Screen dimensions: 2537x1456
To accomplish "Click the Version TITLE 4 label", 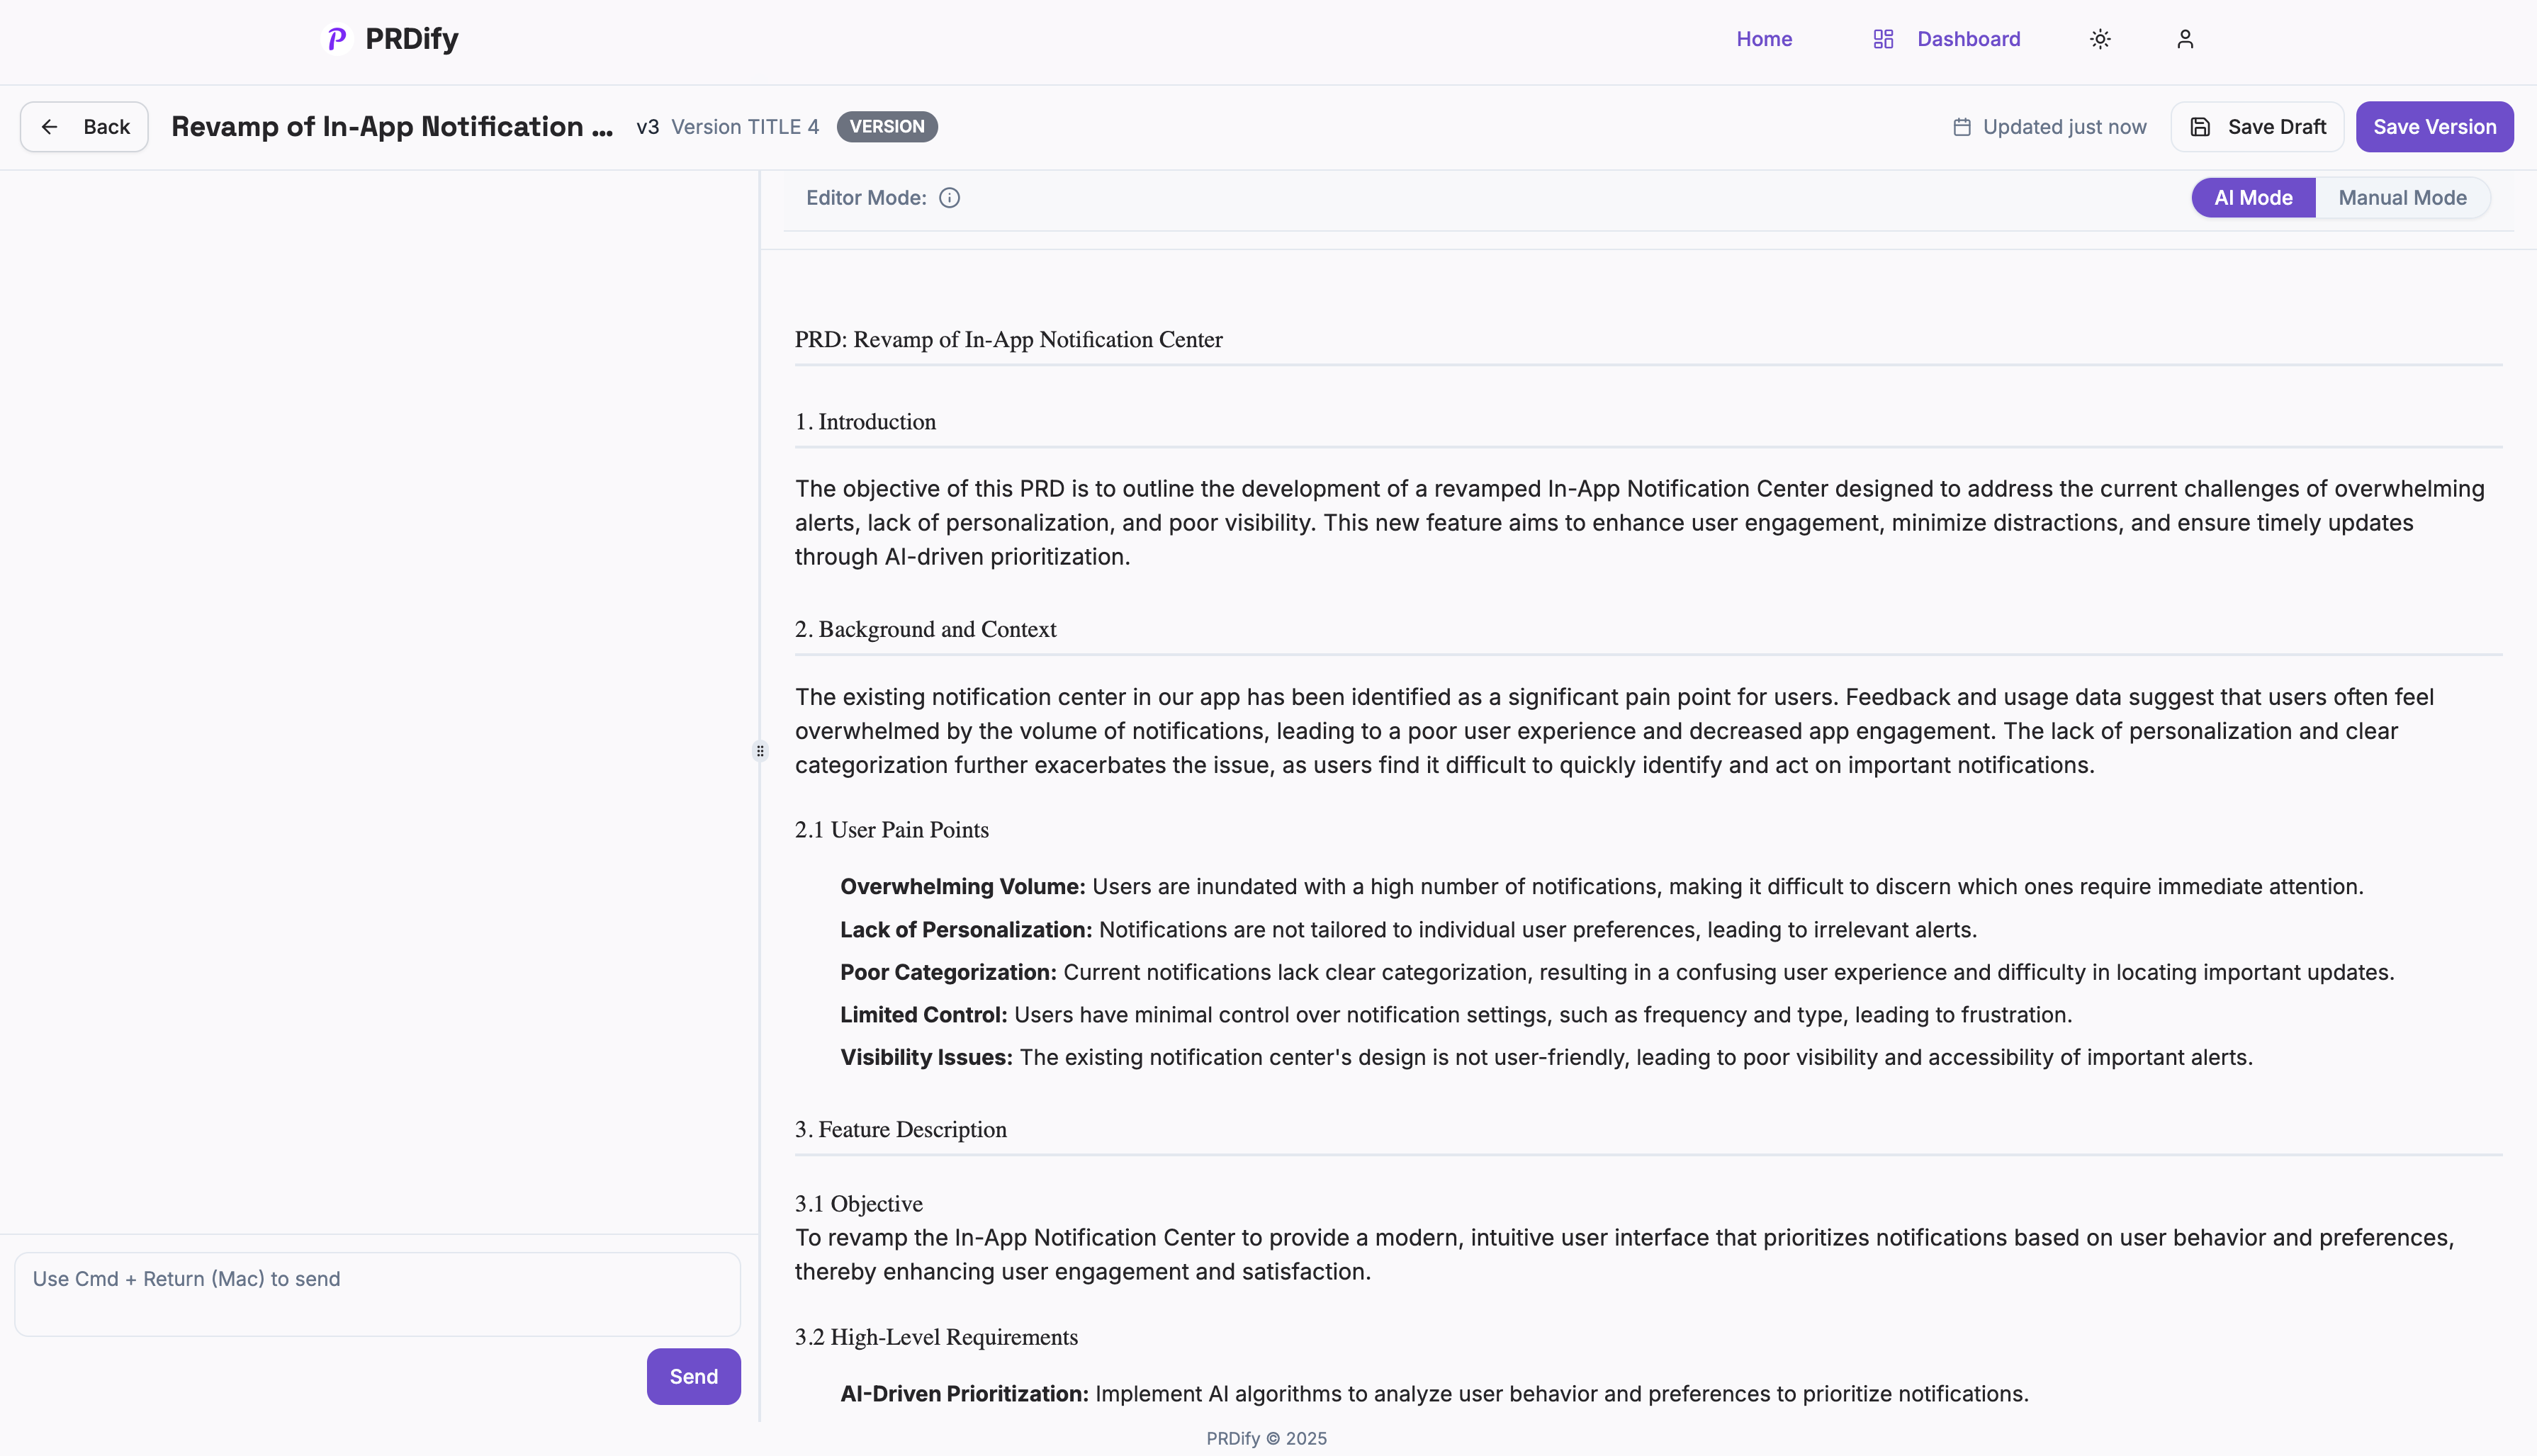I will (x=744, y=126).
